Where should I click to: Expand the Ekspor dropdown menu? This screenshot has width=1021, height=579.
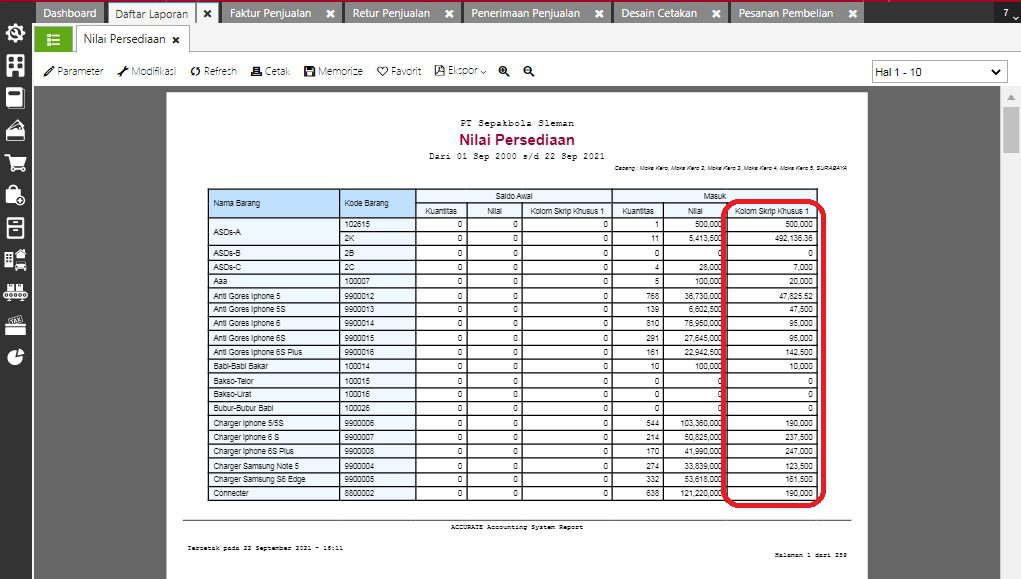pos(460,71)
